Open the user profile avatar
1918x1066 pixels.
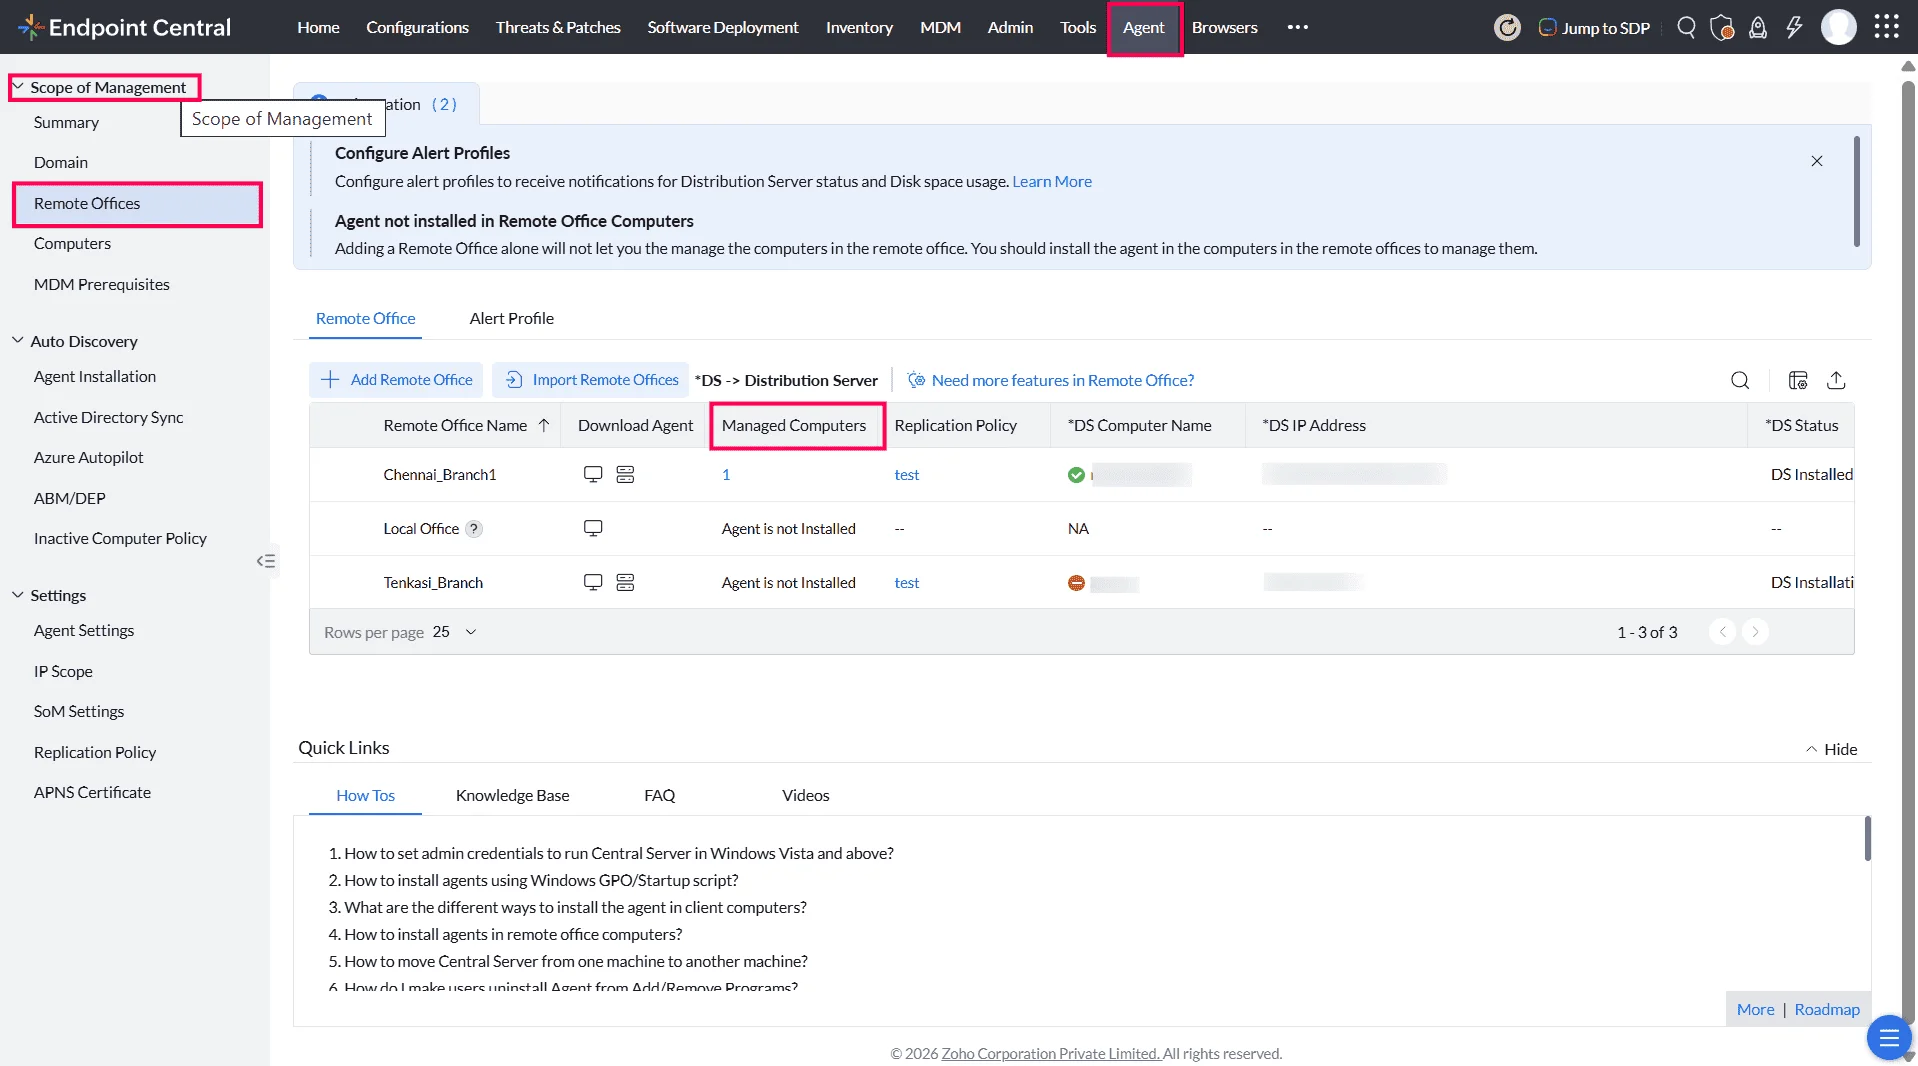point(1838,27)
